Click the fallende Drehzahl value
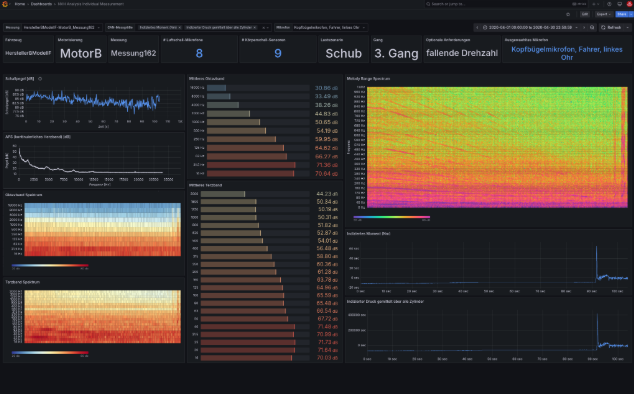 tap(462, 53)
